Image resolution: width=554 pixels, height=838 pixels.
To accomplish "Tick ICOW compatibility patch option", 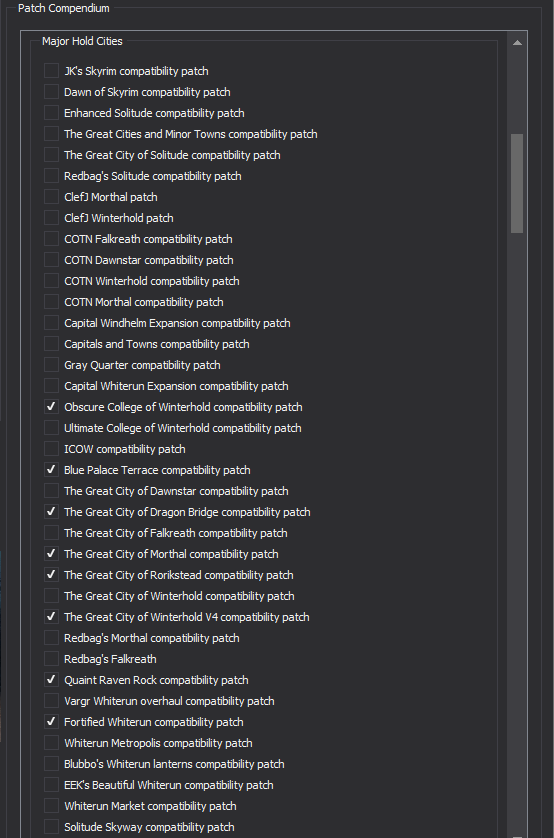I will [51, 449].
